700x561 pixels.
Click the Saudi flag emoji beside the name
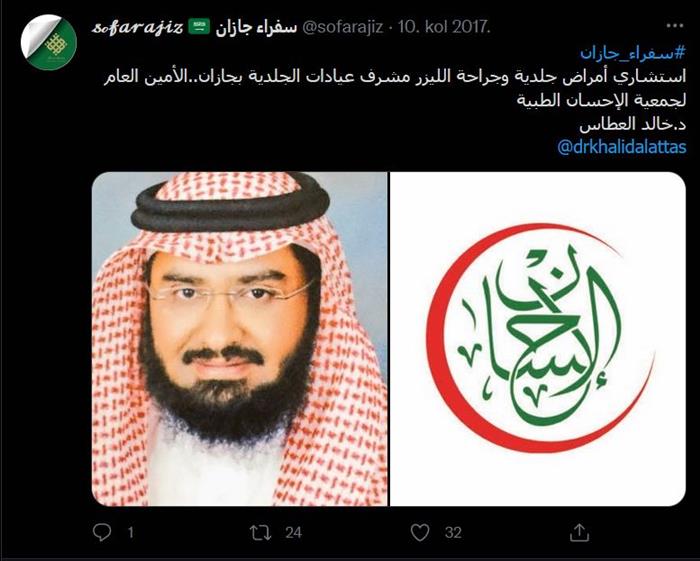pos(199,27)
